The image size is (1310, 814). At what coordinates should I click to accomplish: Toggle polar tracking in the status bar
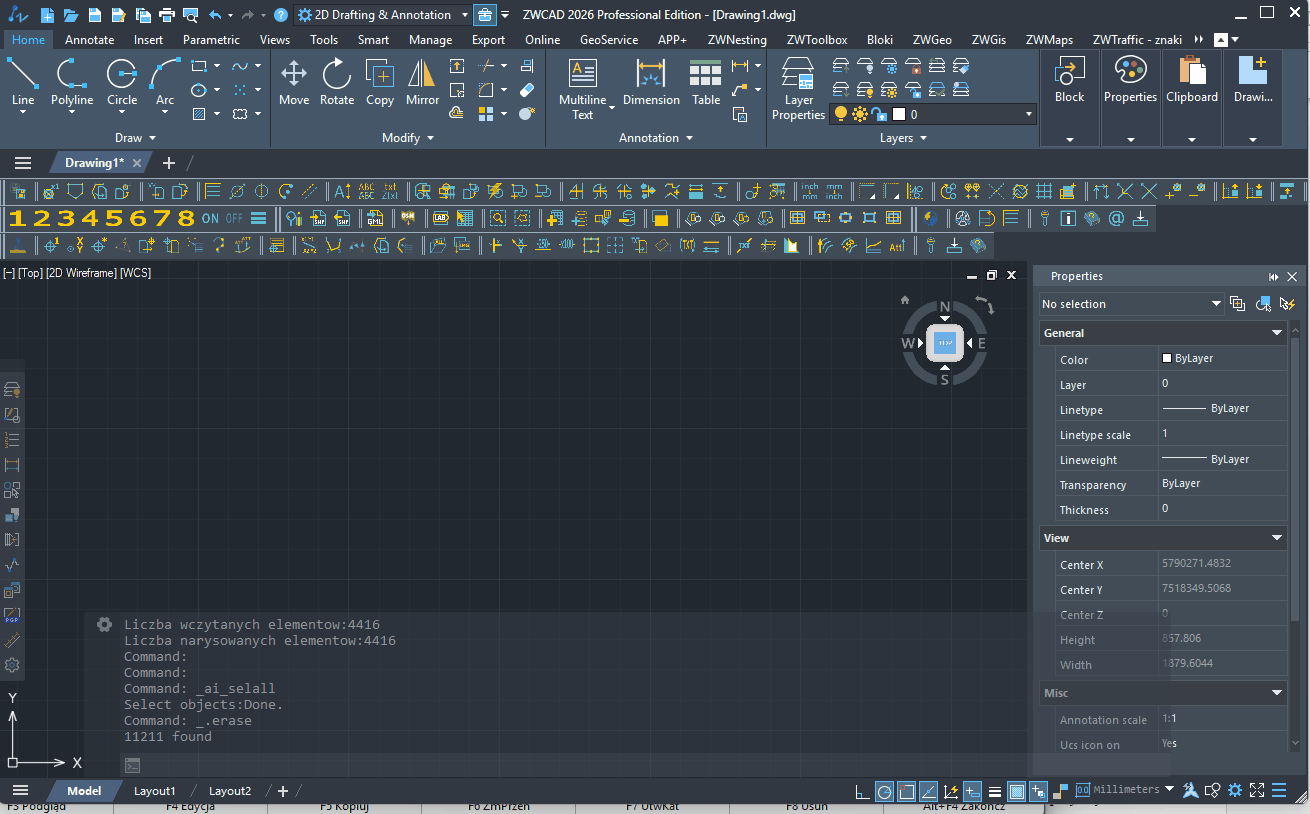click(884, 791)
